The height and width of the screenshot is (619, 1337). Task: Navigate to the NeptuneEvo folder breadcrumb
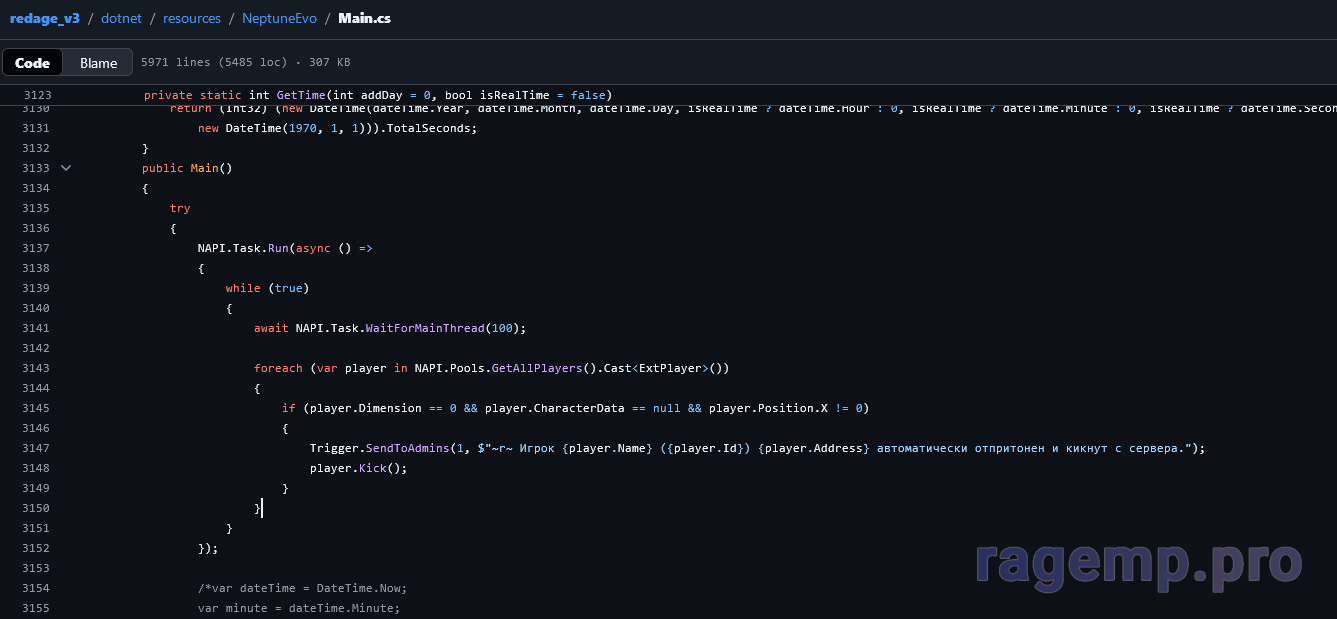(x=278, y=18)
